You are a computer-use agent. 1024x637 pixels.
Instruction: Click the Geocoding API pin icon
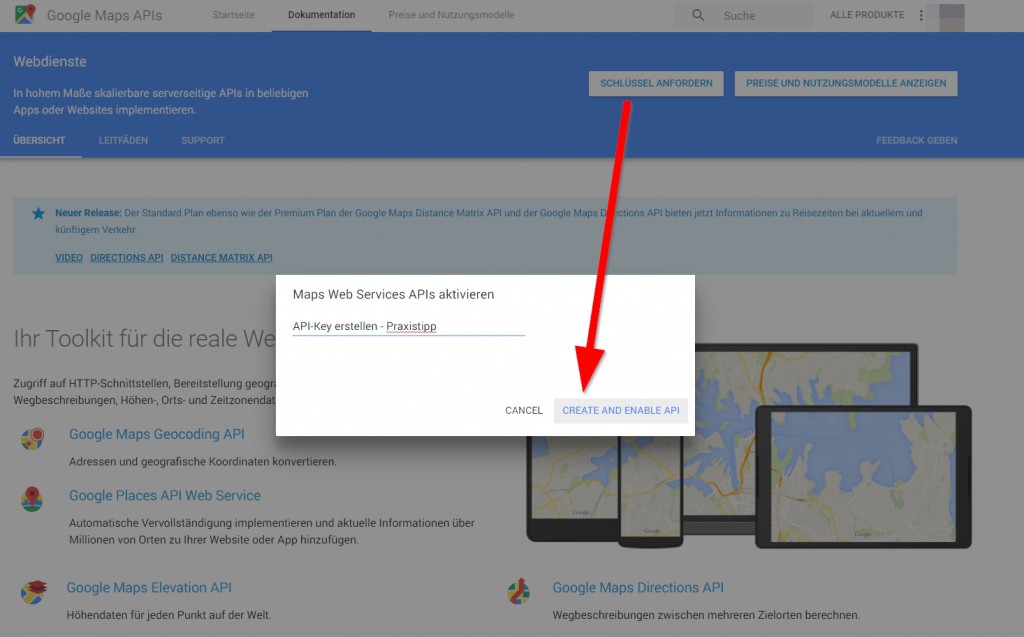[x=33, y=439]
